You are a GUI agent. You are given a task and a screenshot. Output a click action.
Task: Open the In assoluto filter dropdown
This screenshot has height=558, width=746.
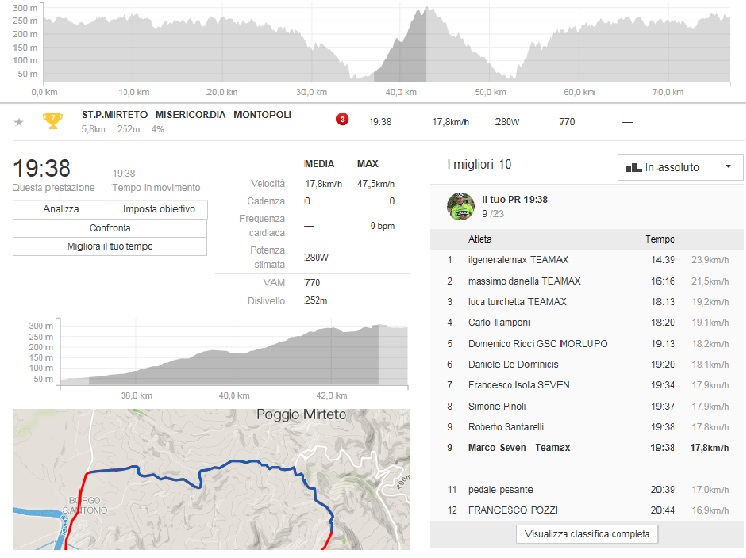pos(680,167)
